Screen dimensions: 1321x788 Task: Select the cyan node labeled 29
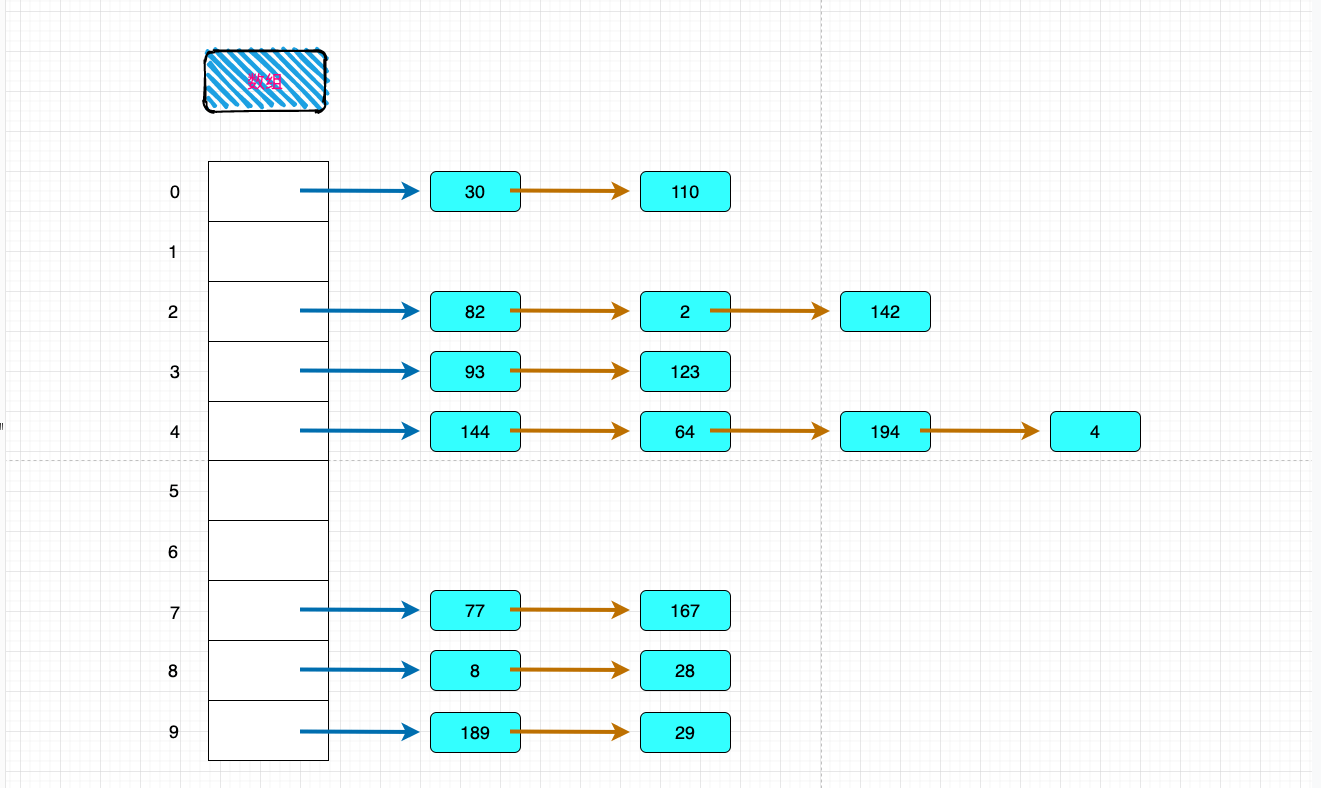coord(685,733)
